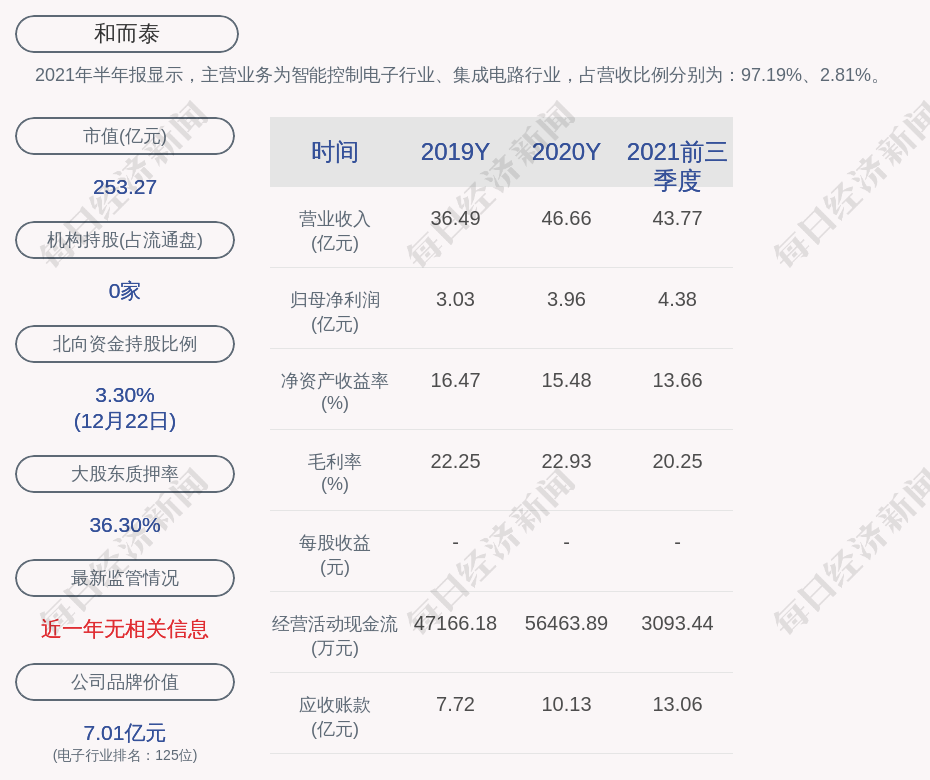Click the 大股东质押率 pill
The width and height of the screenshot is (930, 780).
coord(125,474)
